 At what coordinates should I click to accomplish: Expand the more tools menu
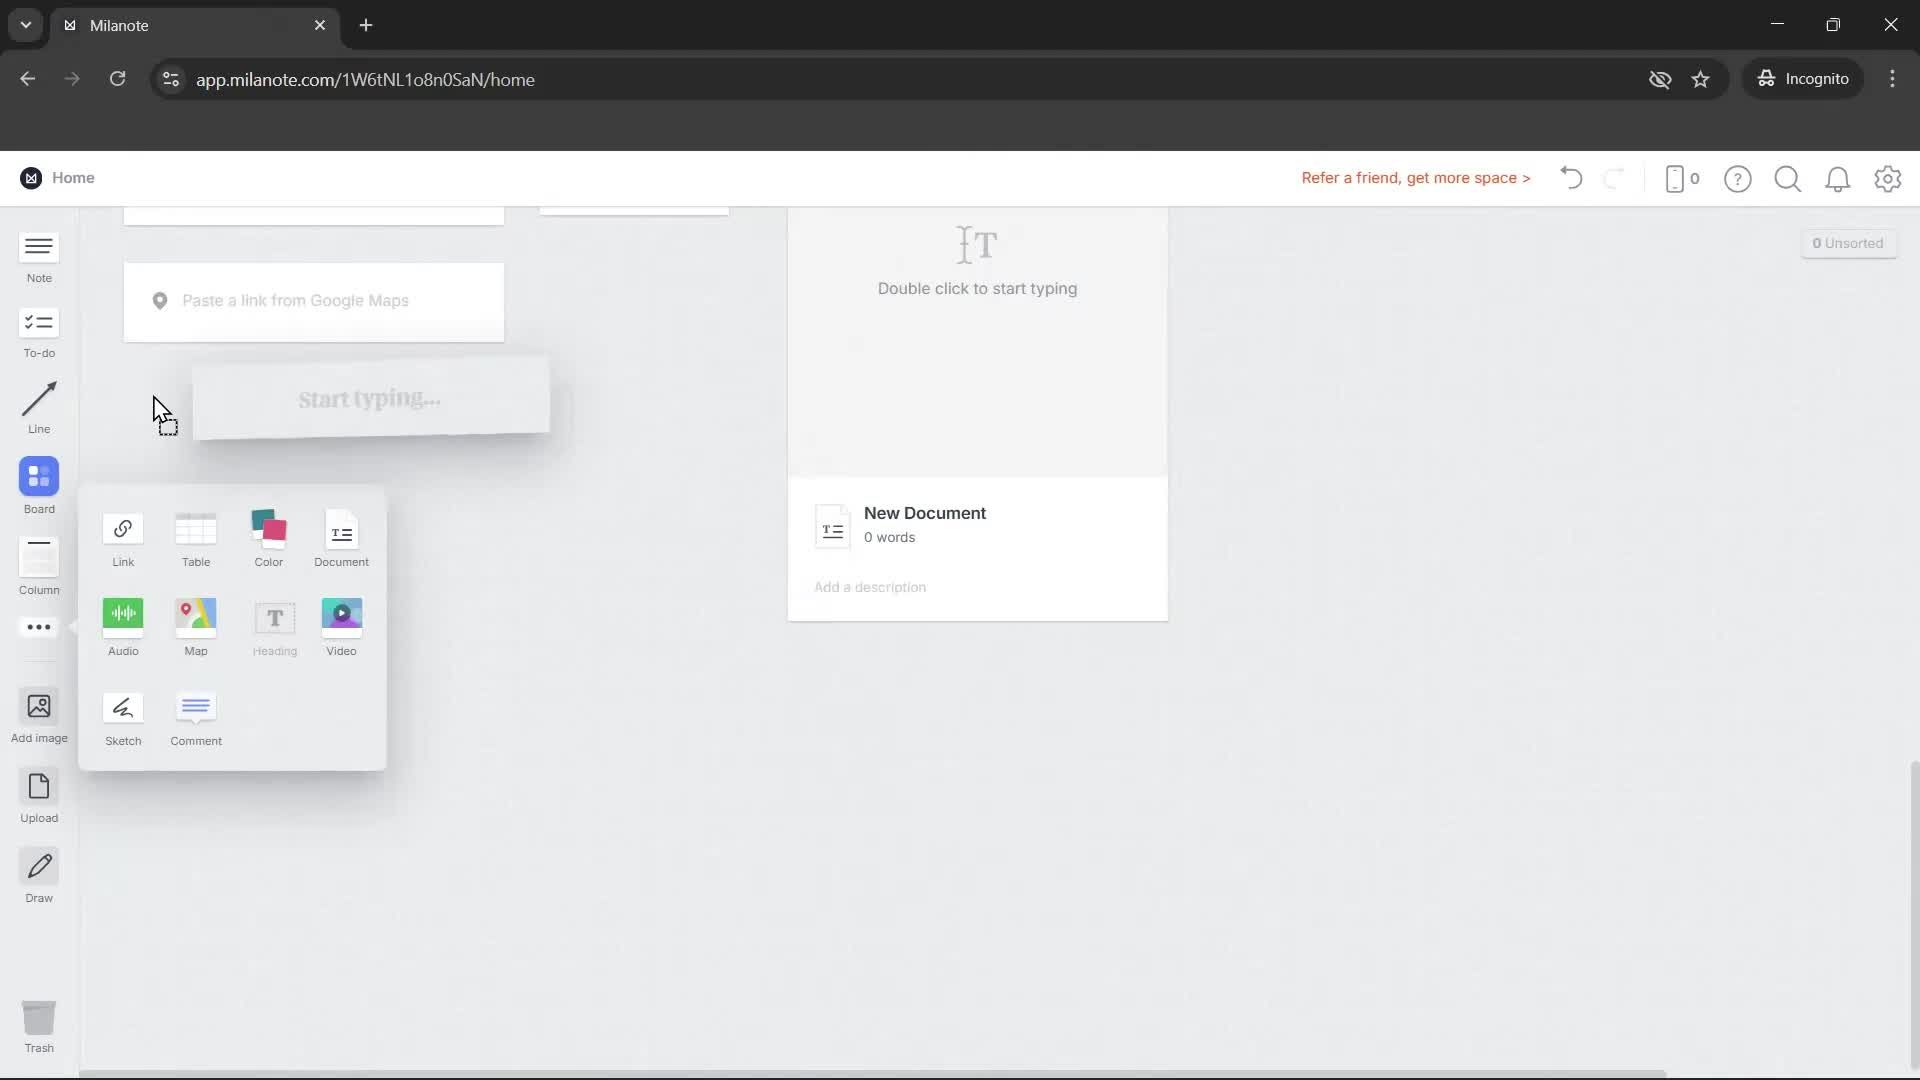coord(38,627)
